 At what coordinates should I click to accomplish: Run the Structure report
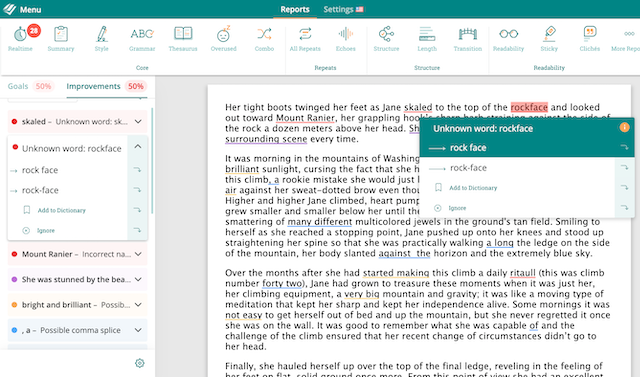click(x=386, y=38)
